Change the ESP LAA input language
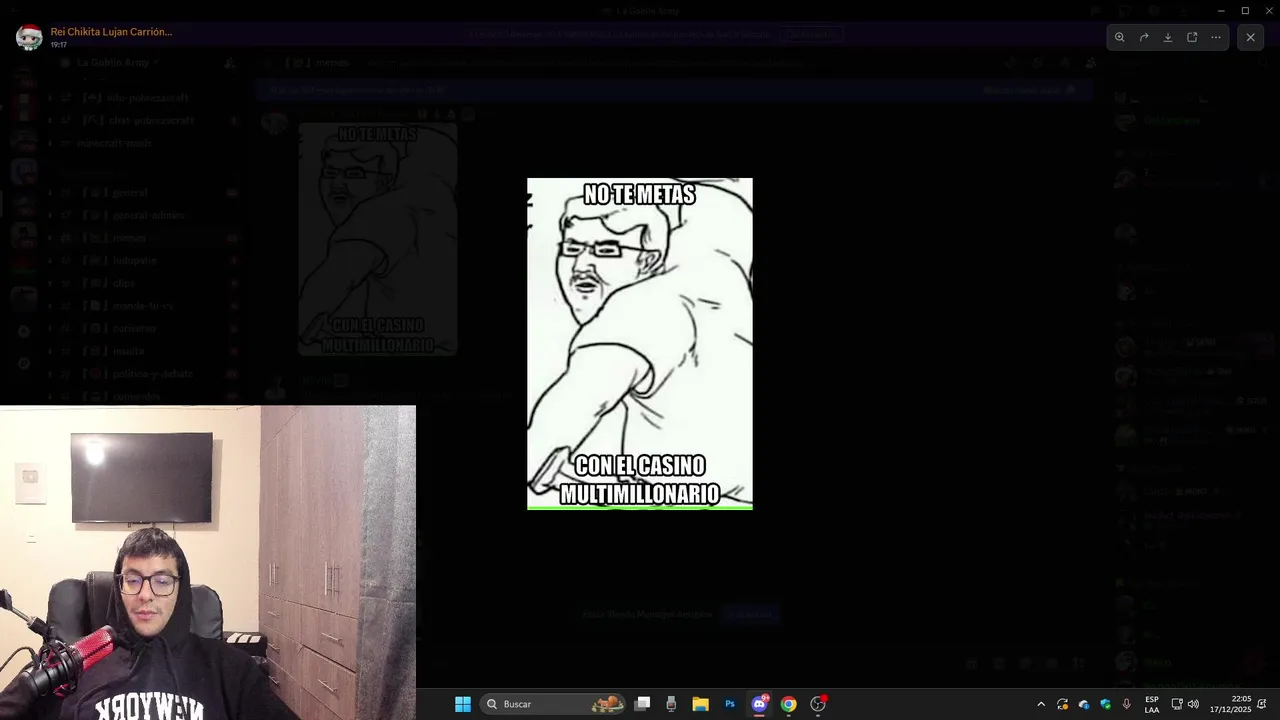The width and height of the screenshot is (1280, 720). (x=1152, y=704)
